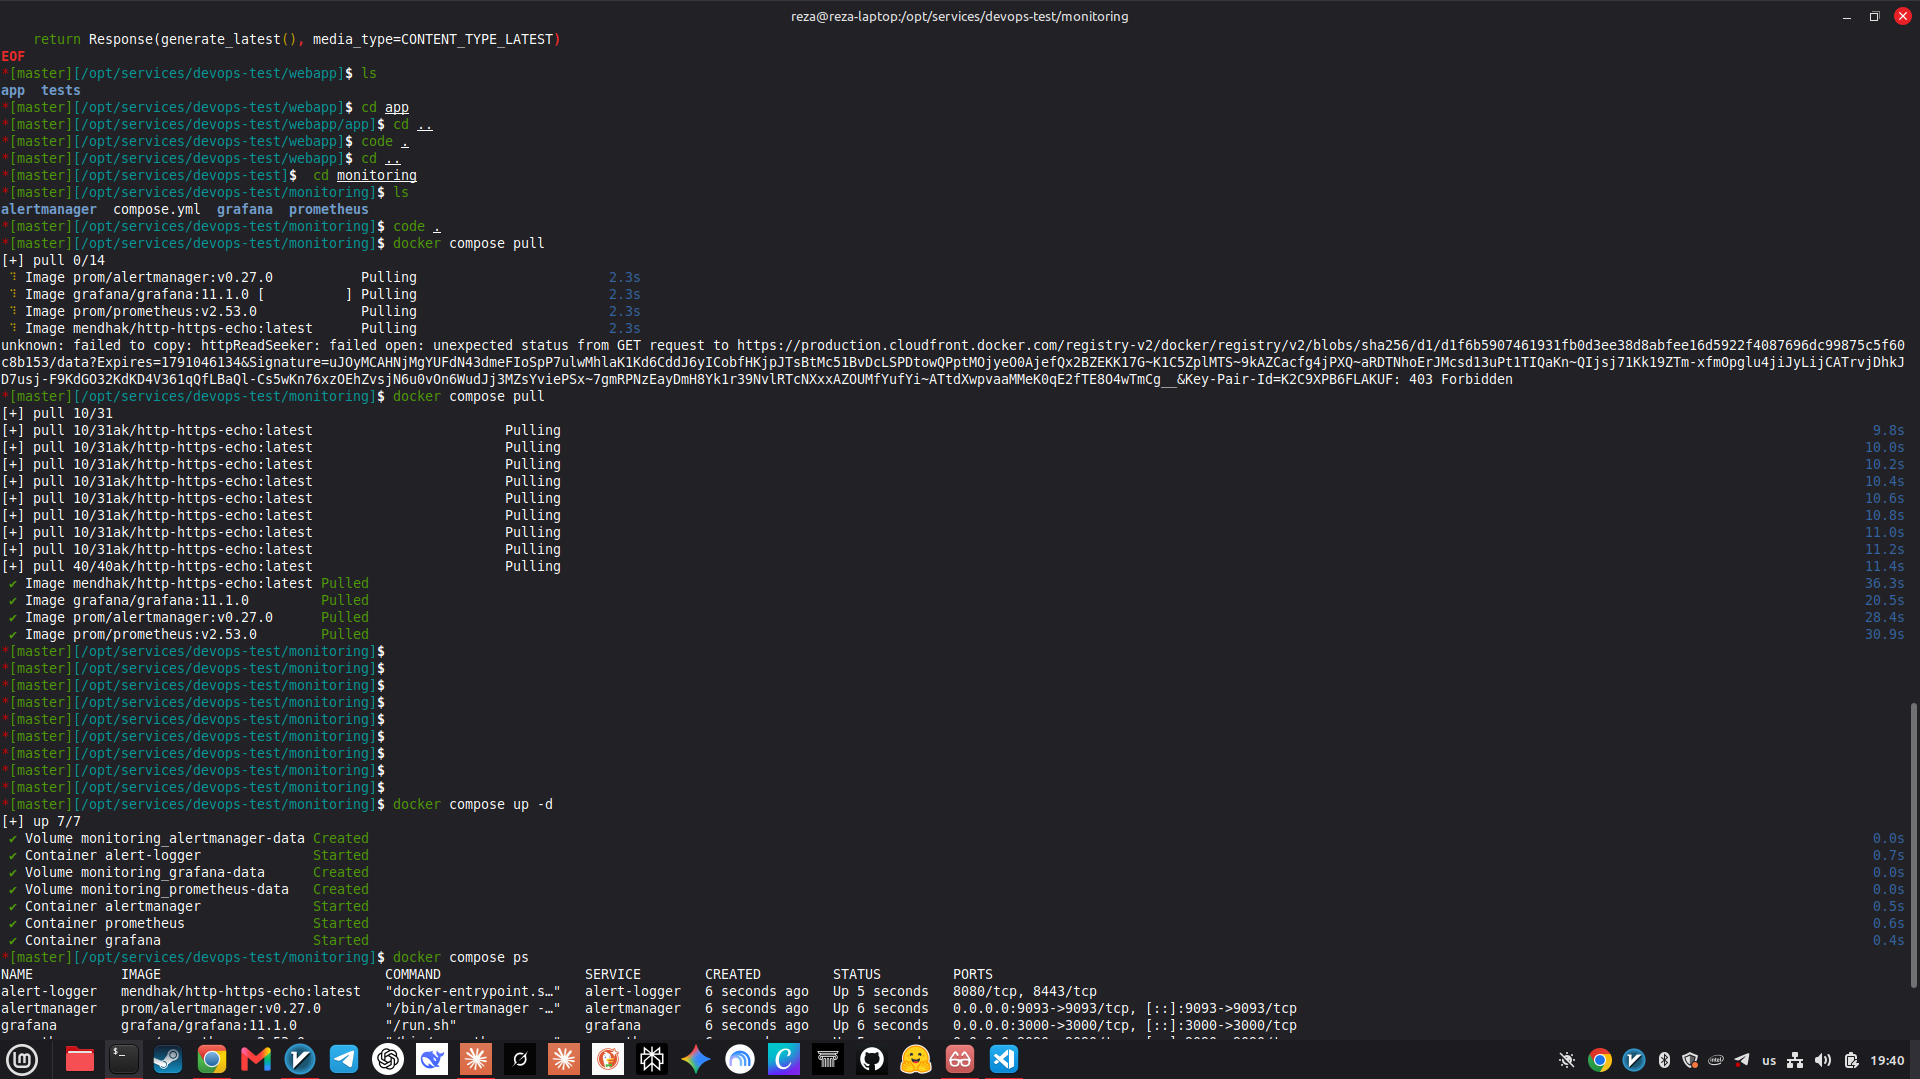The width and height of the screenshot is (1920, 1079).
Task: Open the red Files folder launcher
Action: pyautogui.click(x=80, y=1059)
